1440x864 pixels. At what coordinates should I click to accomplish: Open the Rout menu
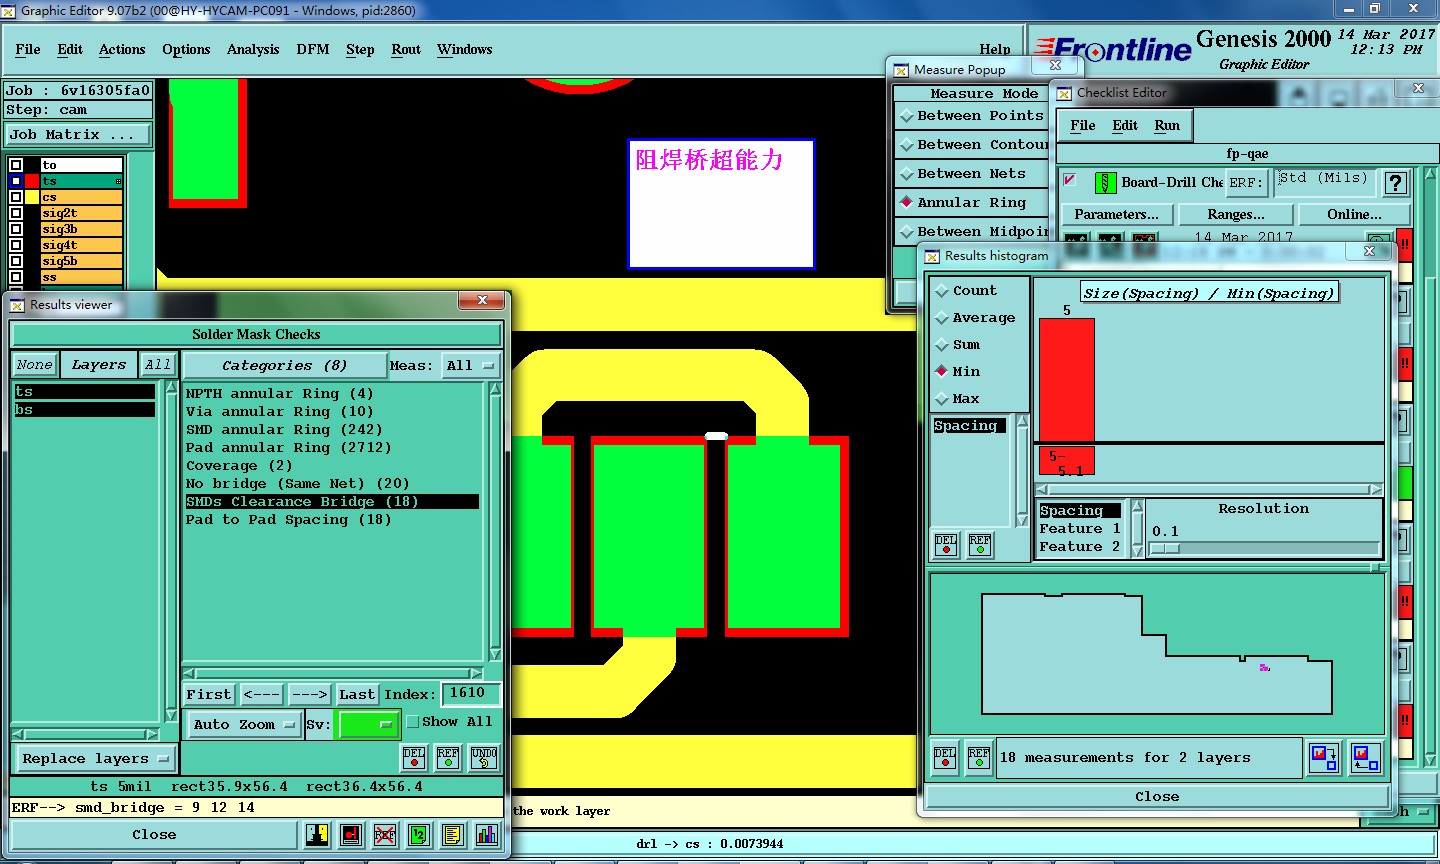point(406,50)
